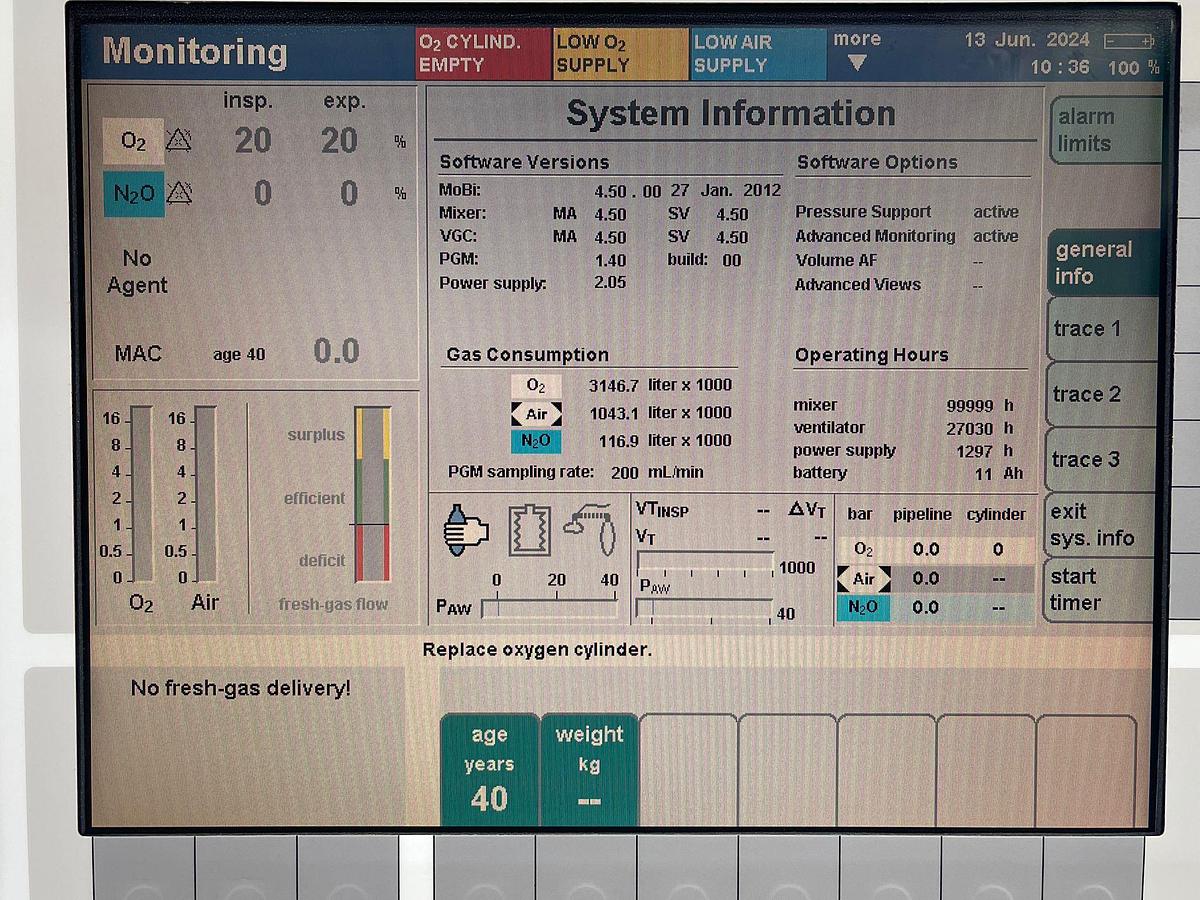The width and height of the screenshot is (1200, 900).
Task: Click the 10:36 clock display
Action: click(x=1060, y=67)
